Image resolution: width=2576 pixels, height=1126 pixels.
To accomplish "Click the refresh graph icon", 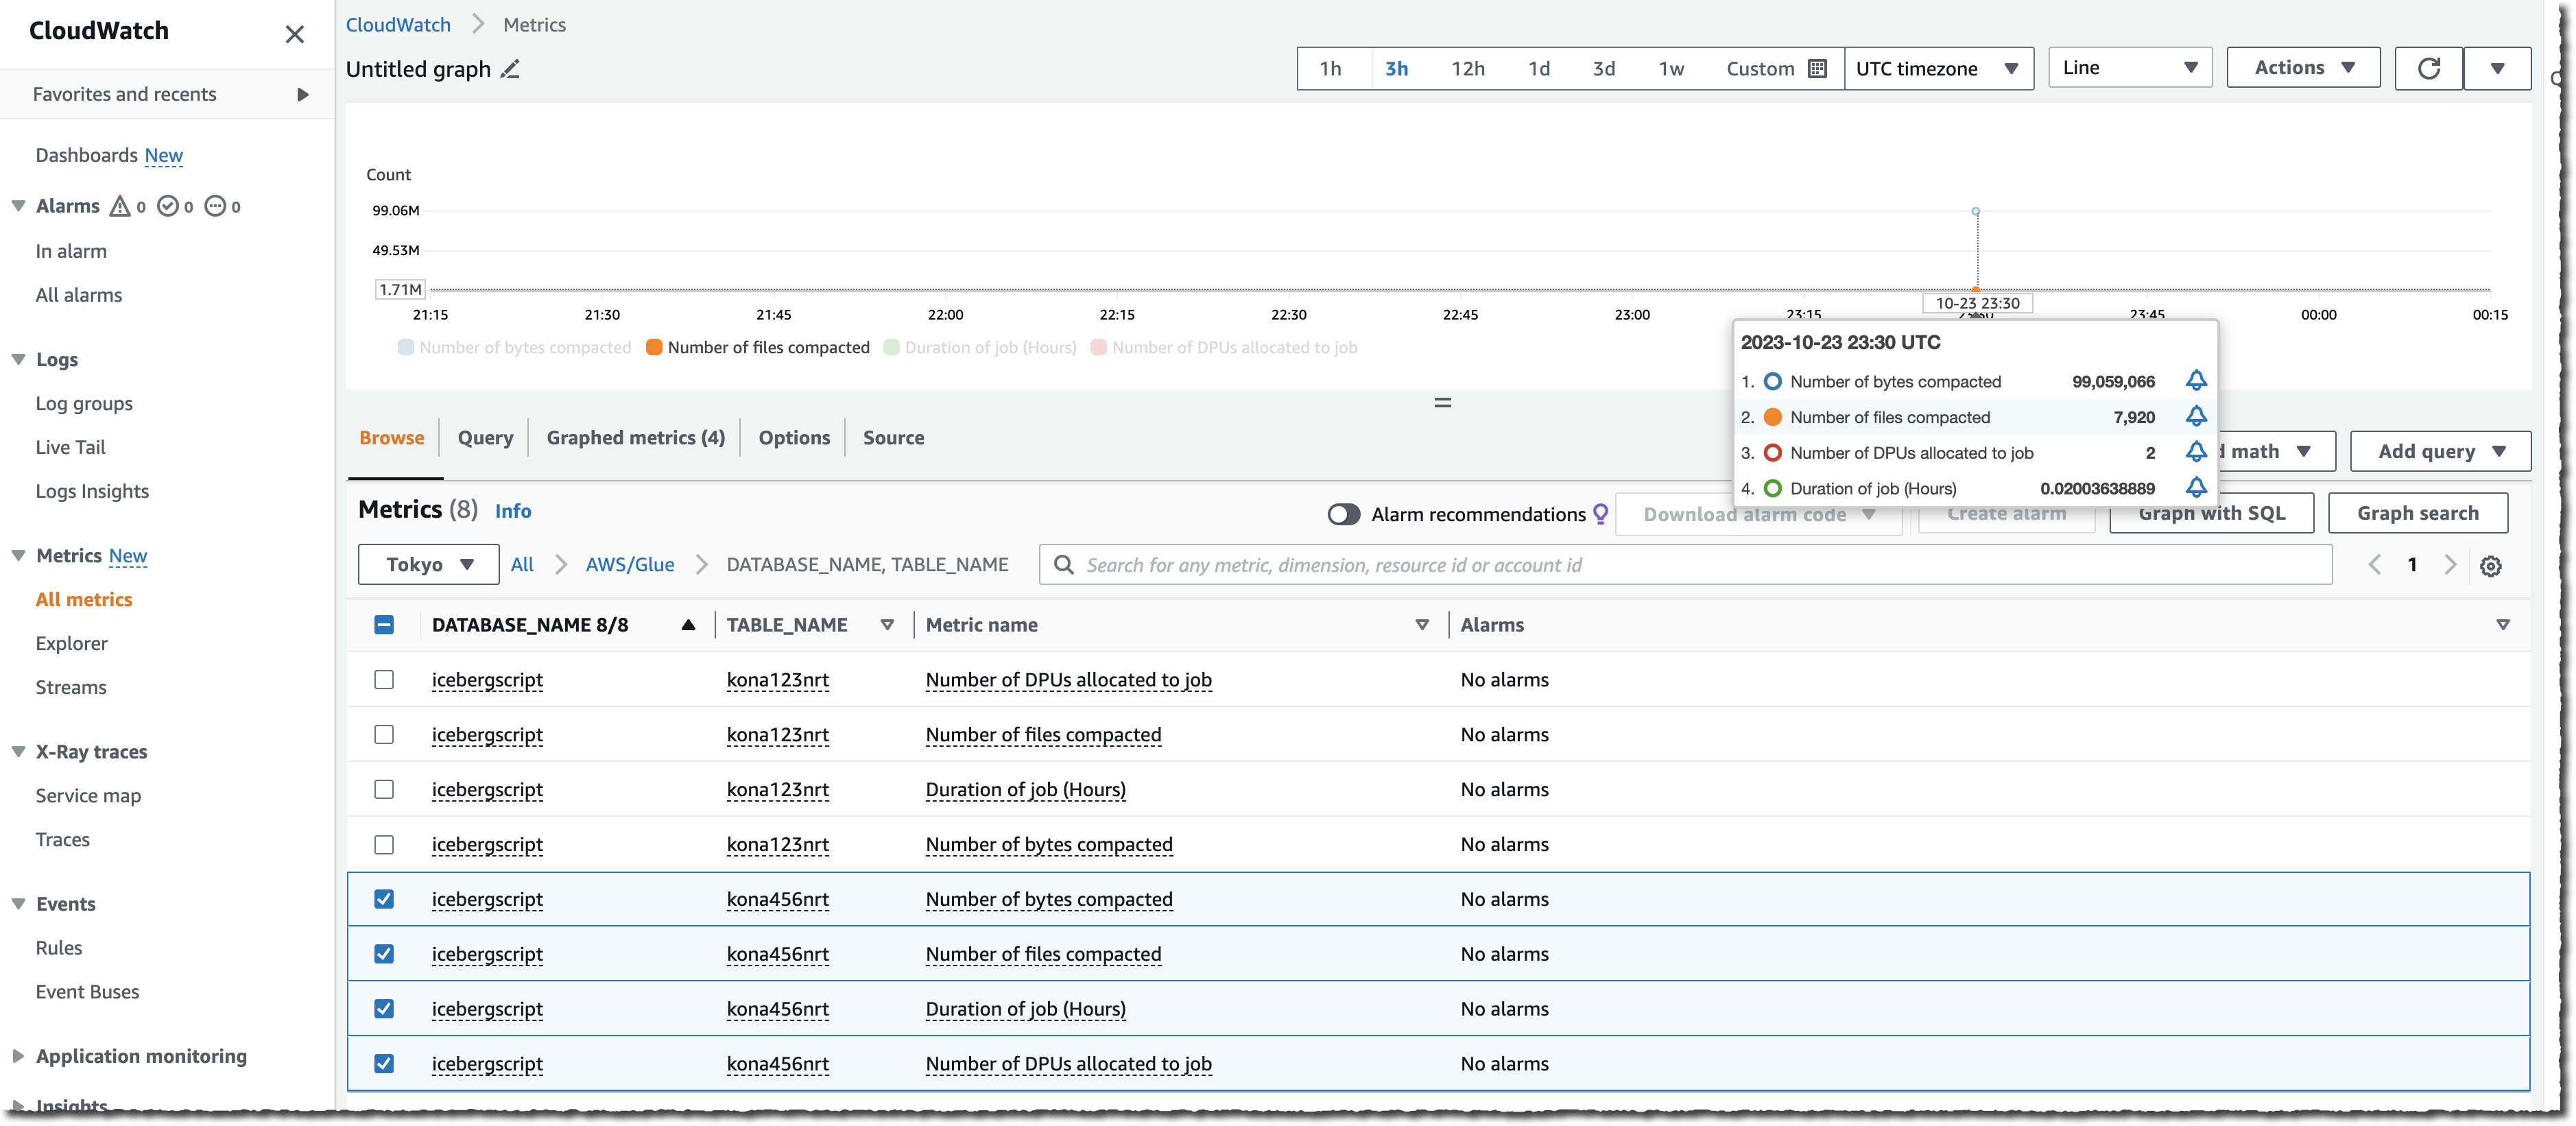I will 2428,68.
